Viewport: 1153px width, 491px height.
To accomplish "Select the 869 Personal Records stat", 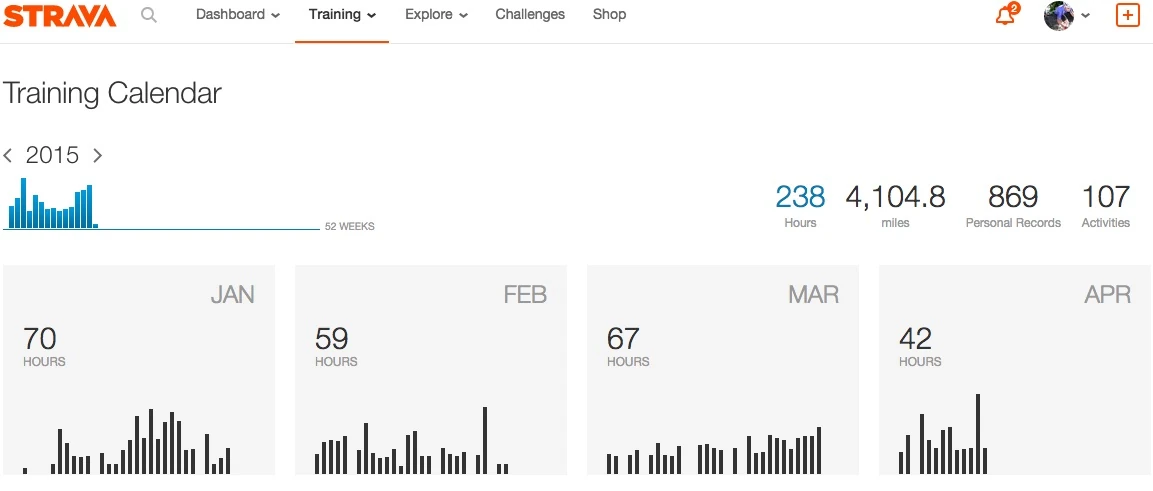I will click(1013, 205).
